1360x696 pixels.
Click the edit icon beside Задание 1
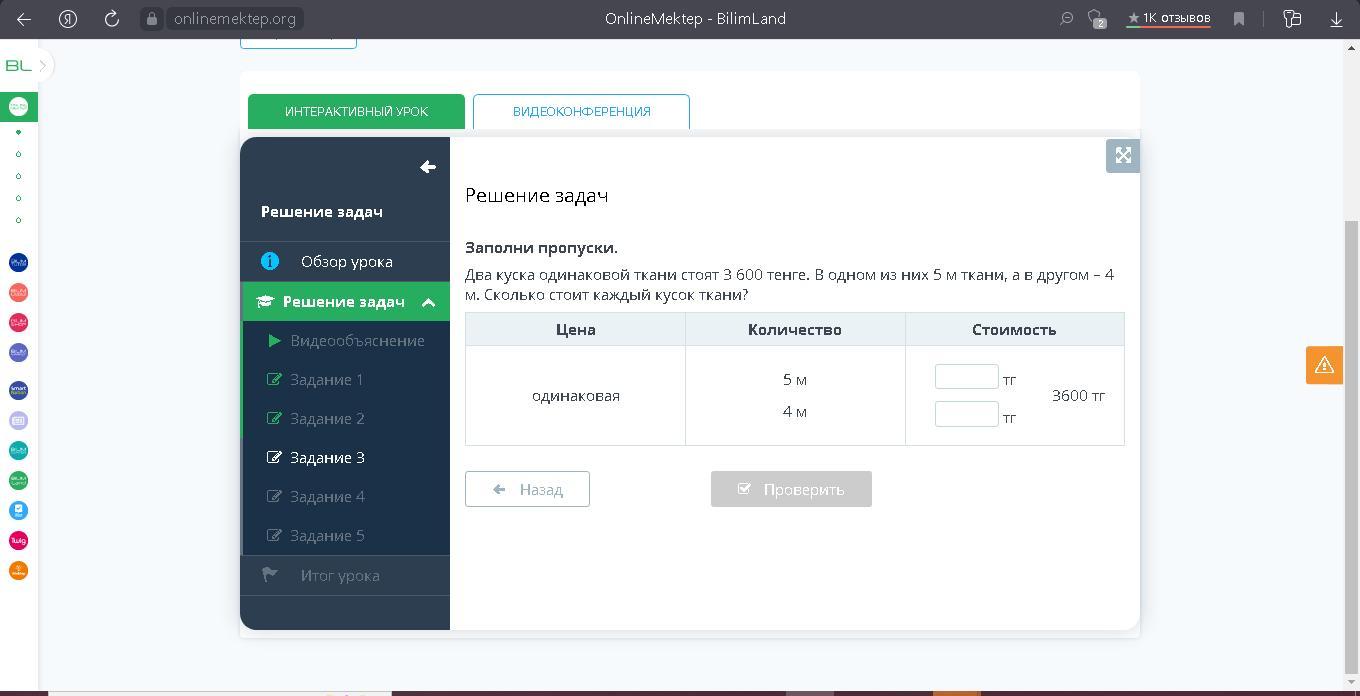pos(275,379)
